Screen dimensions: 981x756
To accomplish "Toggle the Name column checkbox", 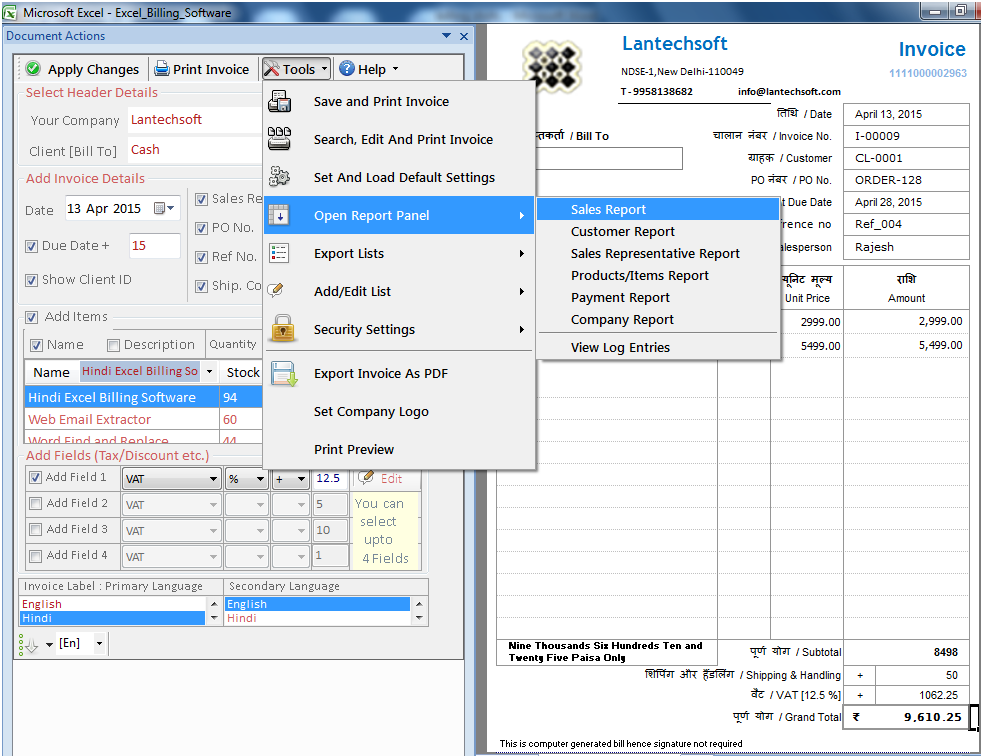I will click(36, 345).
